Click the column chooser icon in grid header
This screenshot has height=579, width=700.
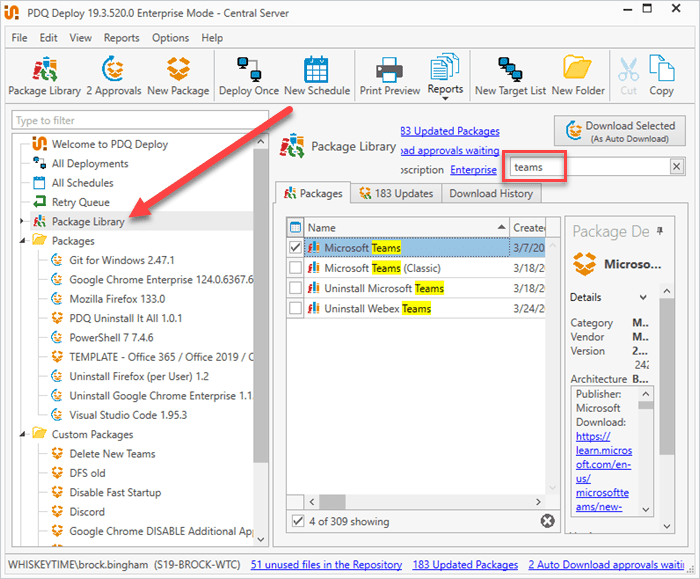click(295, 228)
